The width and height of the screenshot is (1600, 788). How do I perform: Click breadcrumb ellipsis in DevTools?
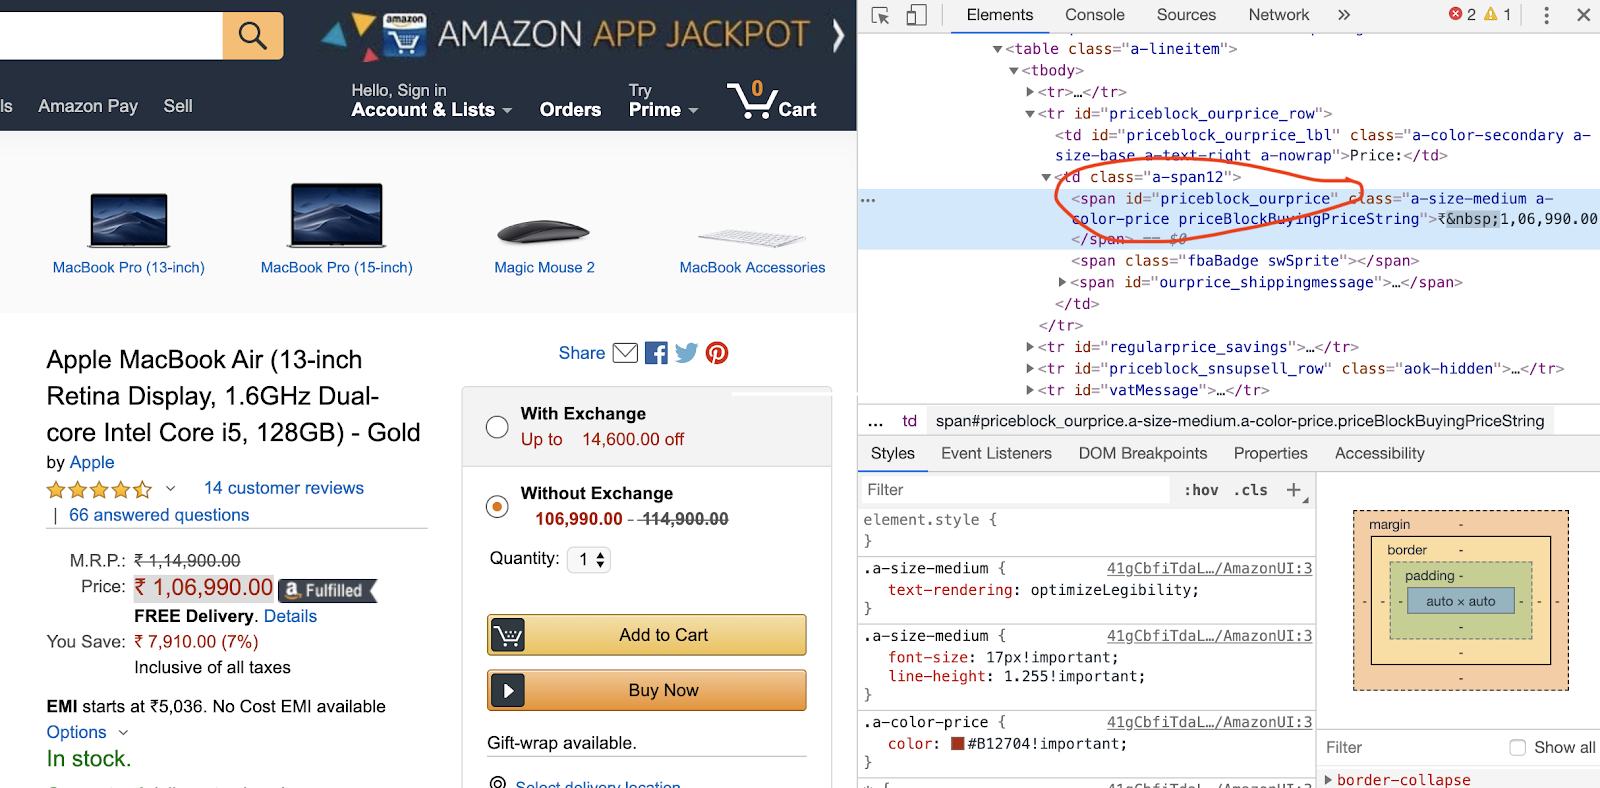875,421
